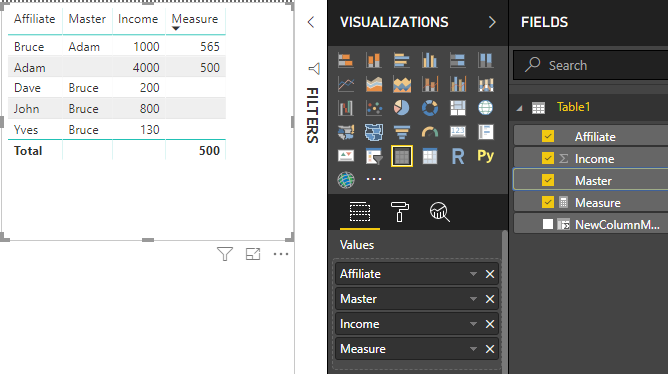Select the Scatter chart visual
668x374 pixels.
click(374, 108)
